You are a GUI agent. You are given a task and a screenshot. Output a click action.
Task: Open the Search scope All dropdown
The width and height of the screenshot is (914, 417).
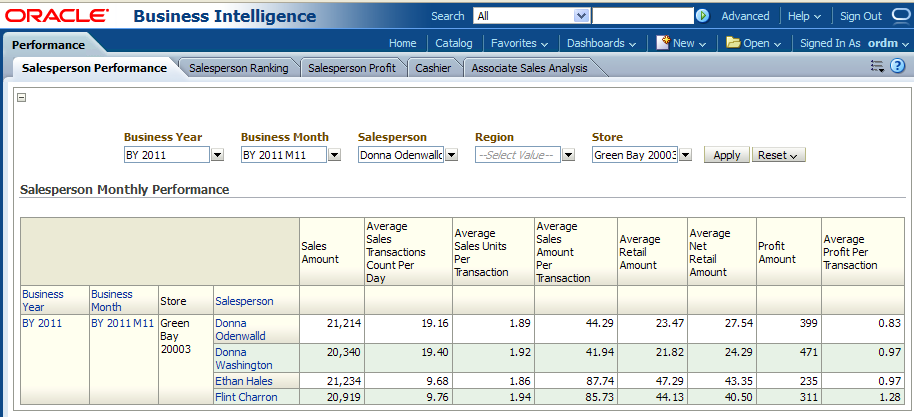click(x=581, y=16)
